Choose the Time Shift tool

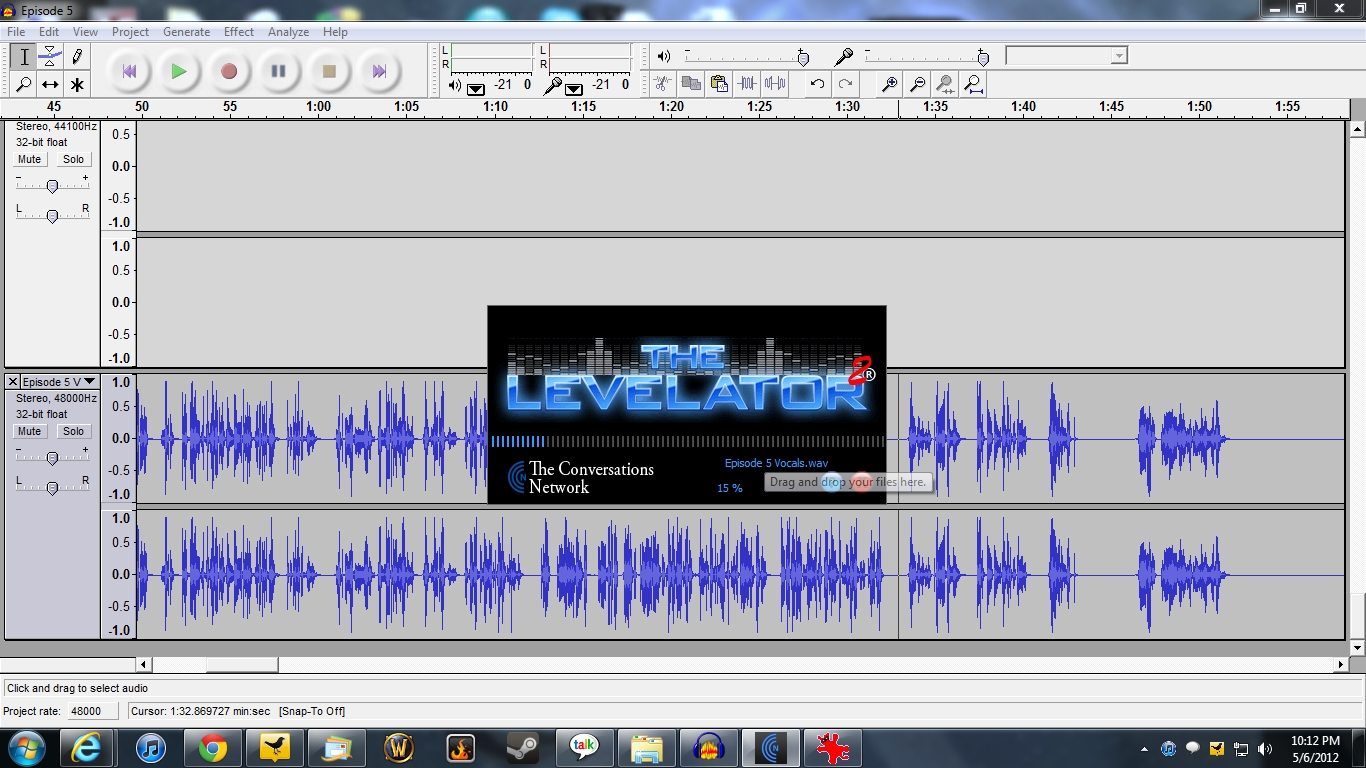(50, 85)
